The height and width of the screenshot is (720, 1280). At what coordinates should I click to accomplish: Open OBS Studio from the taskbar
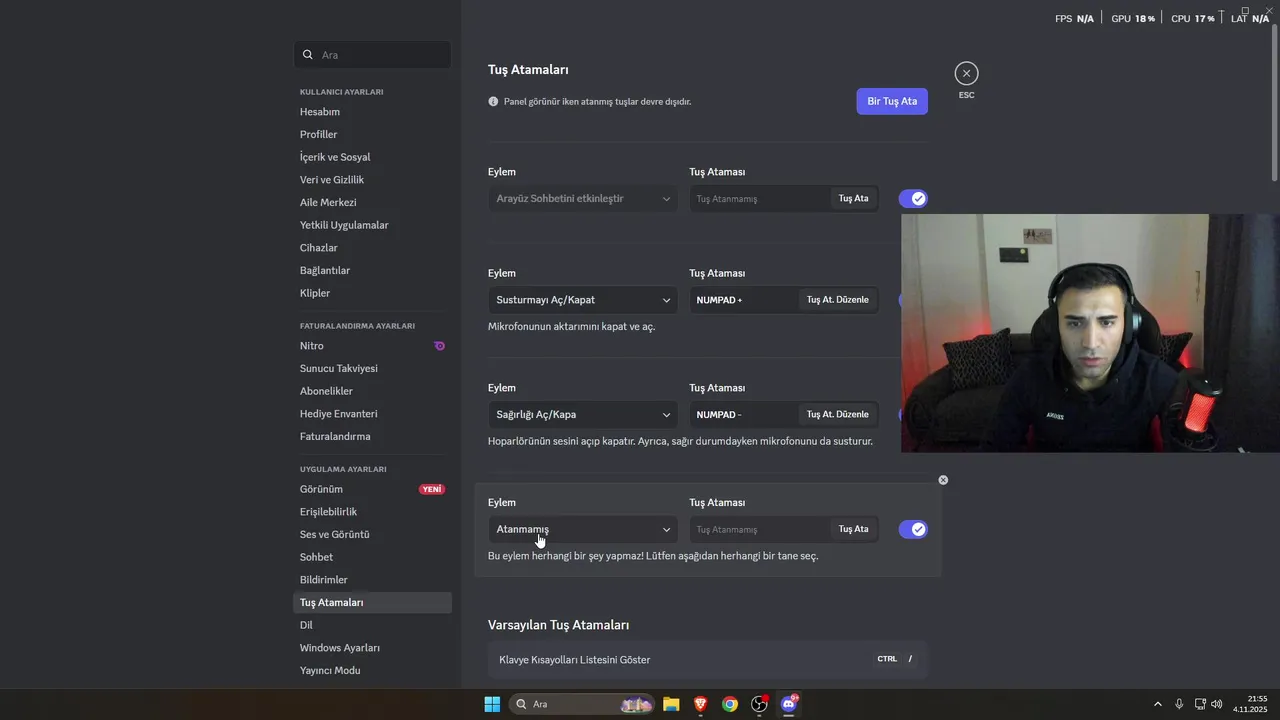759,704
